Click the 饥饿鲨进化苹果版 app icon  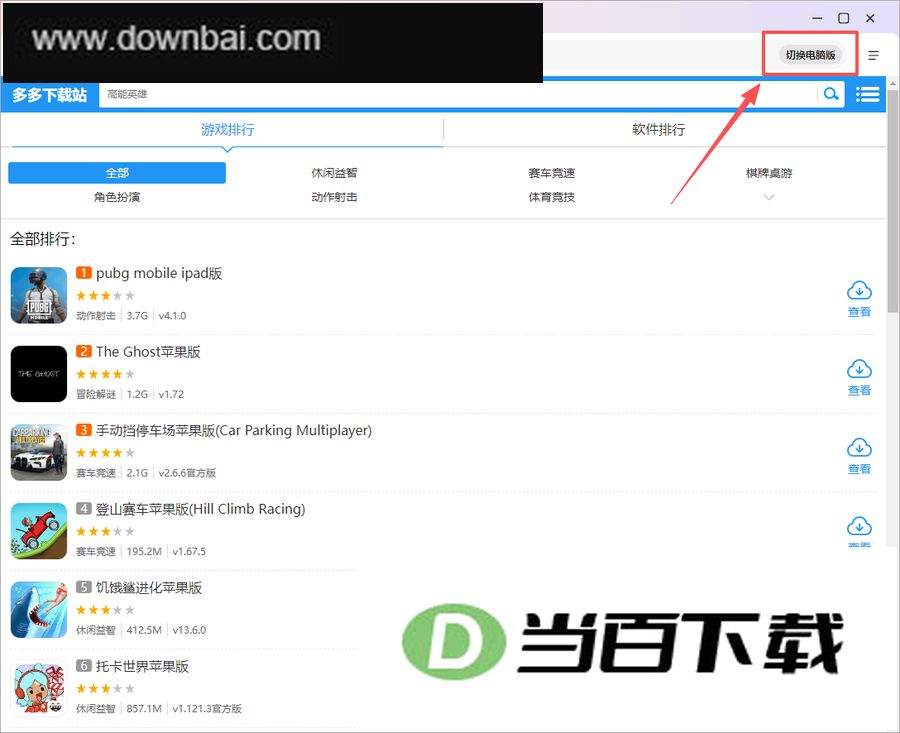39,610
